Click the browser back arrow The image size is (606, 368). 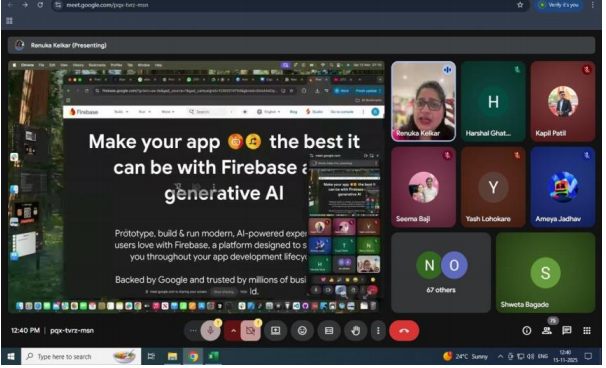tap(10, 5)
